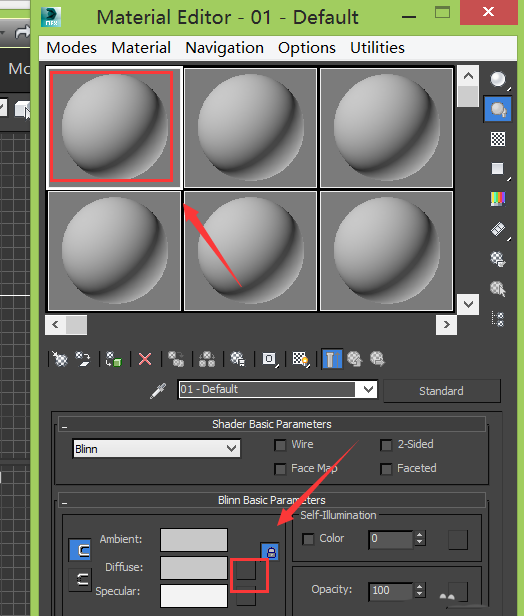Open the Modes menu
This screenshot has height=616, width=524.
point(71,48)
